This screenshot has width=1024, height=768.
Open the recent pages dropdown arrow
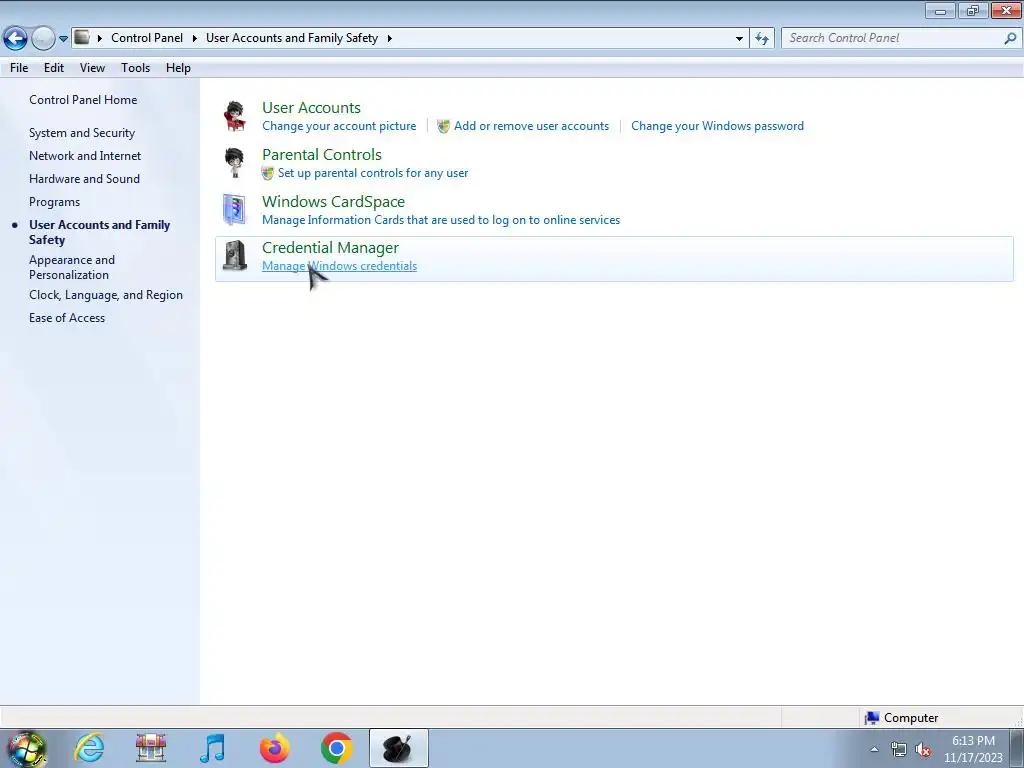click(x=63, y=39)
